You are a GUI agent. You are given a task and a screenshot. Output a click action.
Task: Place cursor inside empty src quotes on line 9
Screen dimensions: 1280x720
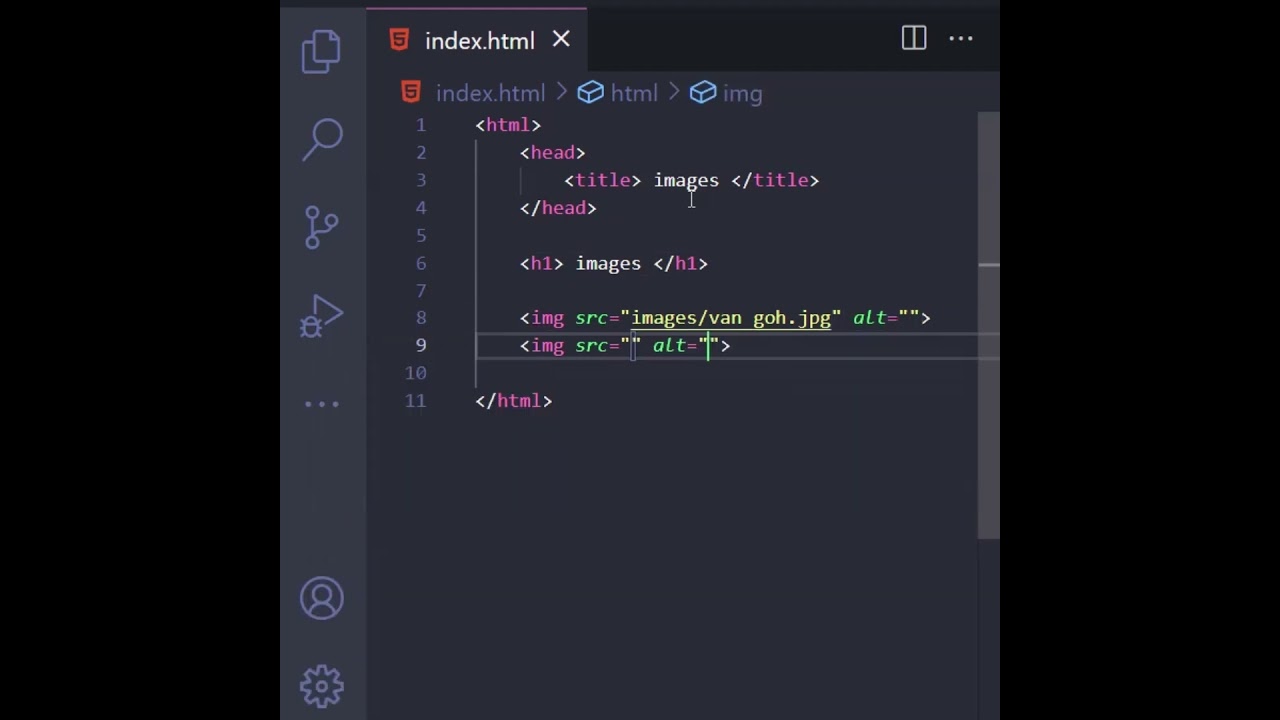coord(631,346)
